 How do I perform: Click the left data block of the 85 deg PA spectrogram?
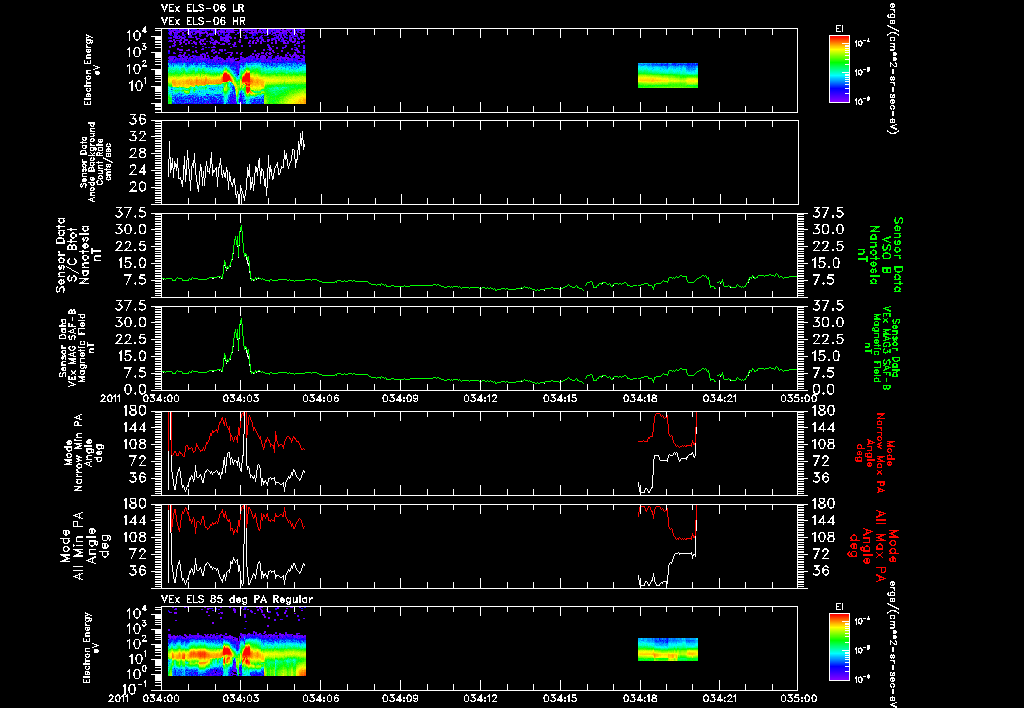237,642
